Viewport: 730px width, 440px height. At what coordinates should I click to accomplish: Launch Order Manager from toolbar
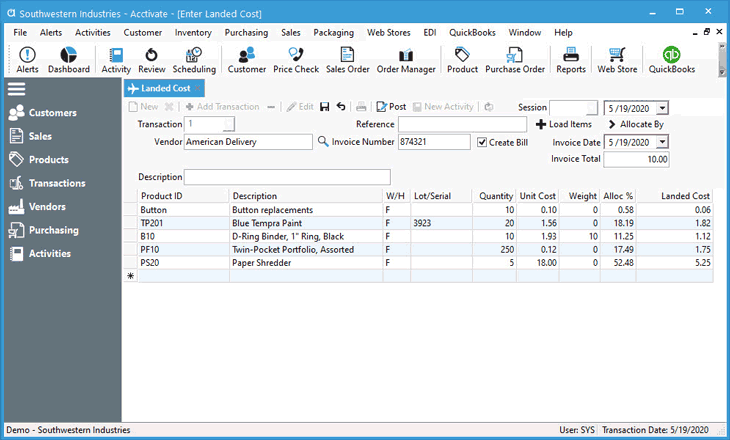coord(406,61)
